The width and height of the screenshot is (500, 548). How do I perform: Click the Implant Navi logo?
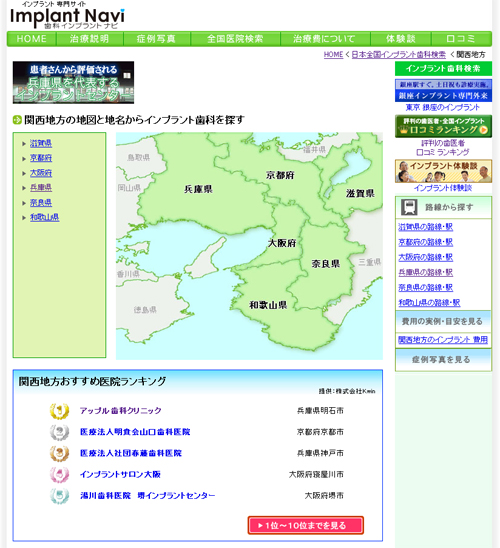click(67, 16)
